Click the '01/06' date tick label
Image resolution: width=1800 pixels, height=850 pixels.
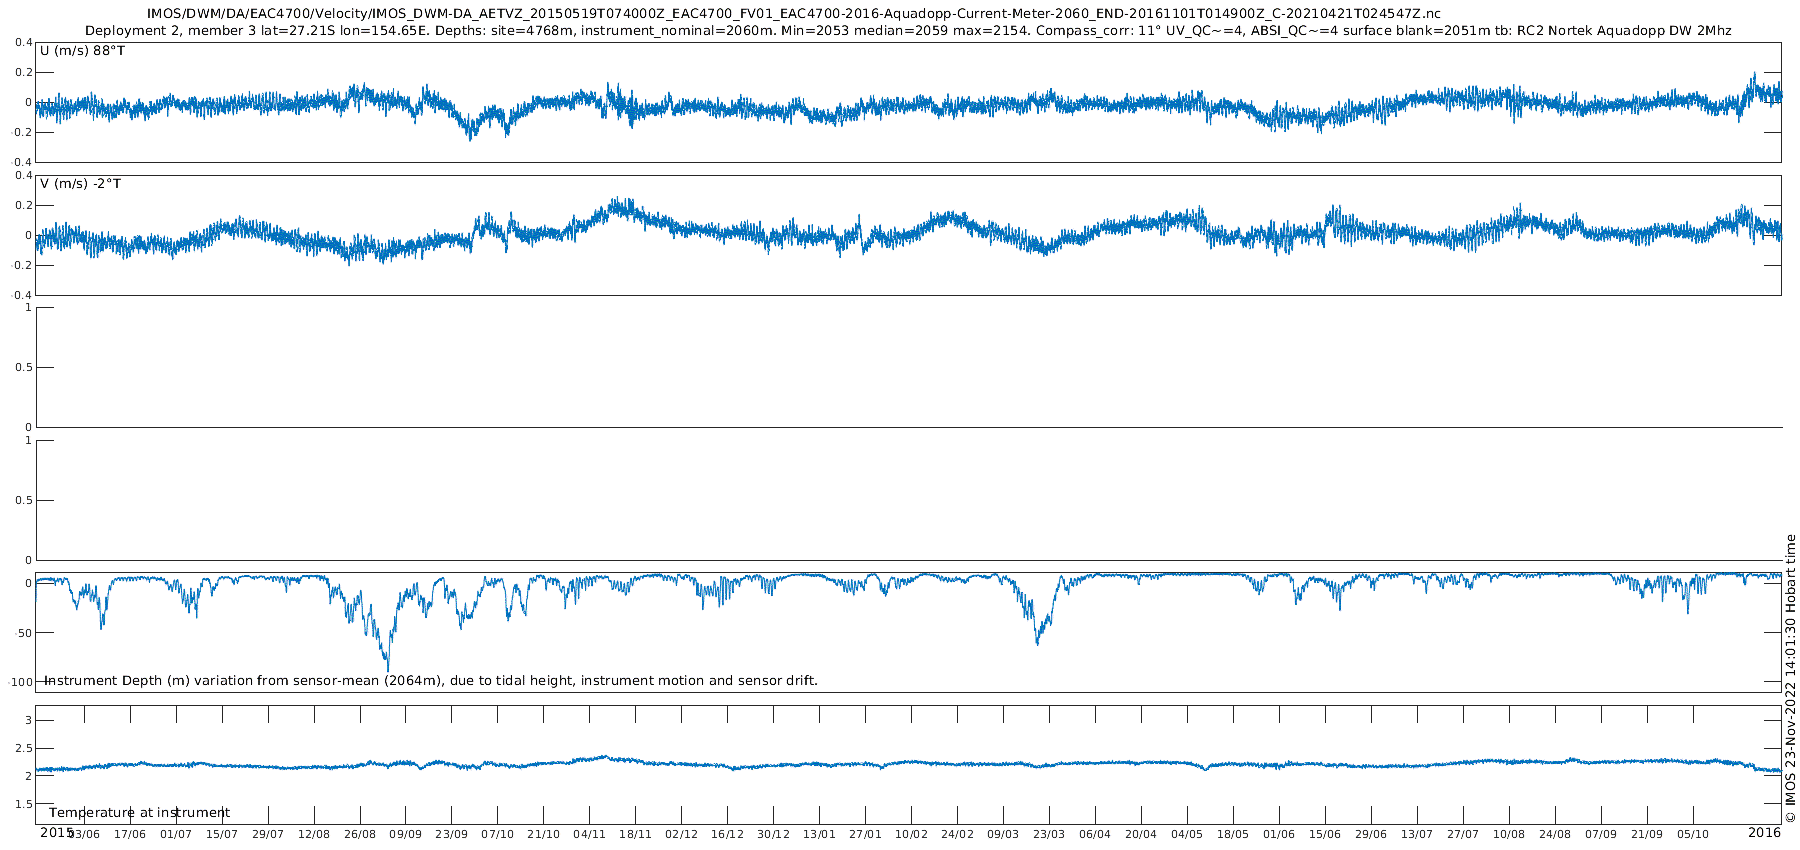(x=1280, y=834)
